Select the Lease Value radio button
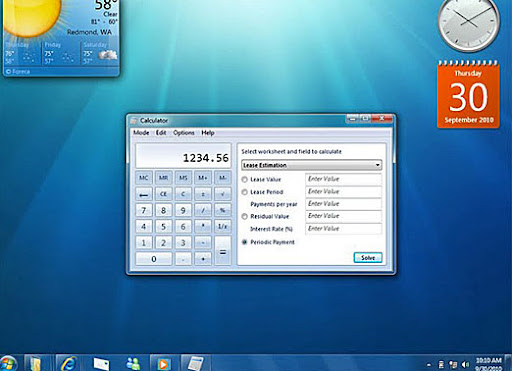This screenshot has height=371, width=512. click(244, 180)
